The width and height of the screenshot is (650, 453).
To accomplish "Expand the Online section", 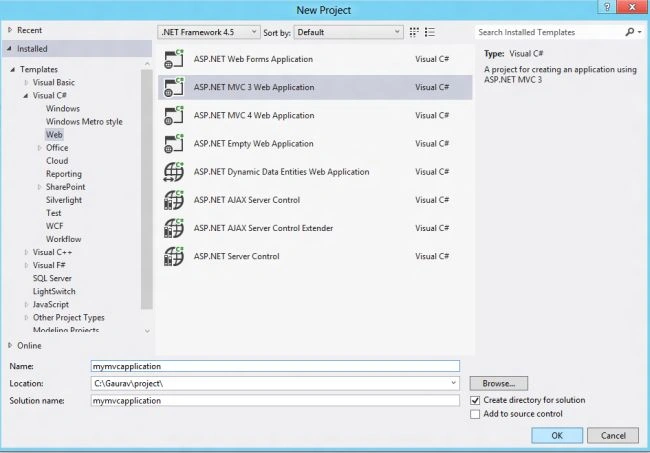I will 10,345.
